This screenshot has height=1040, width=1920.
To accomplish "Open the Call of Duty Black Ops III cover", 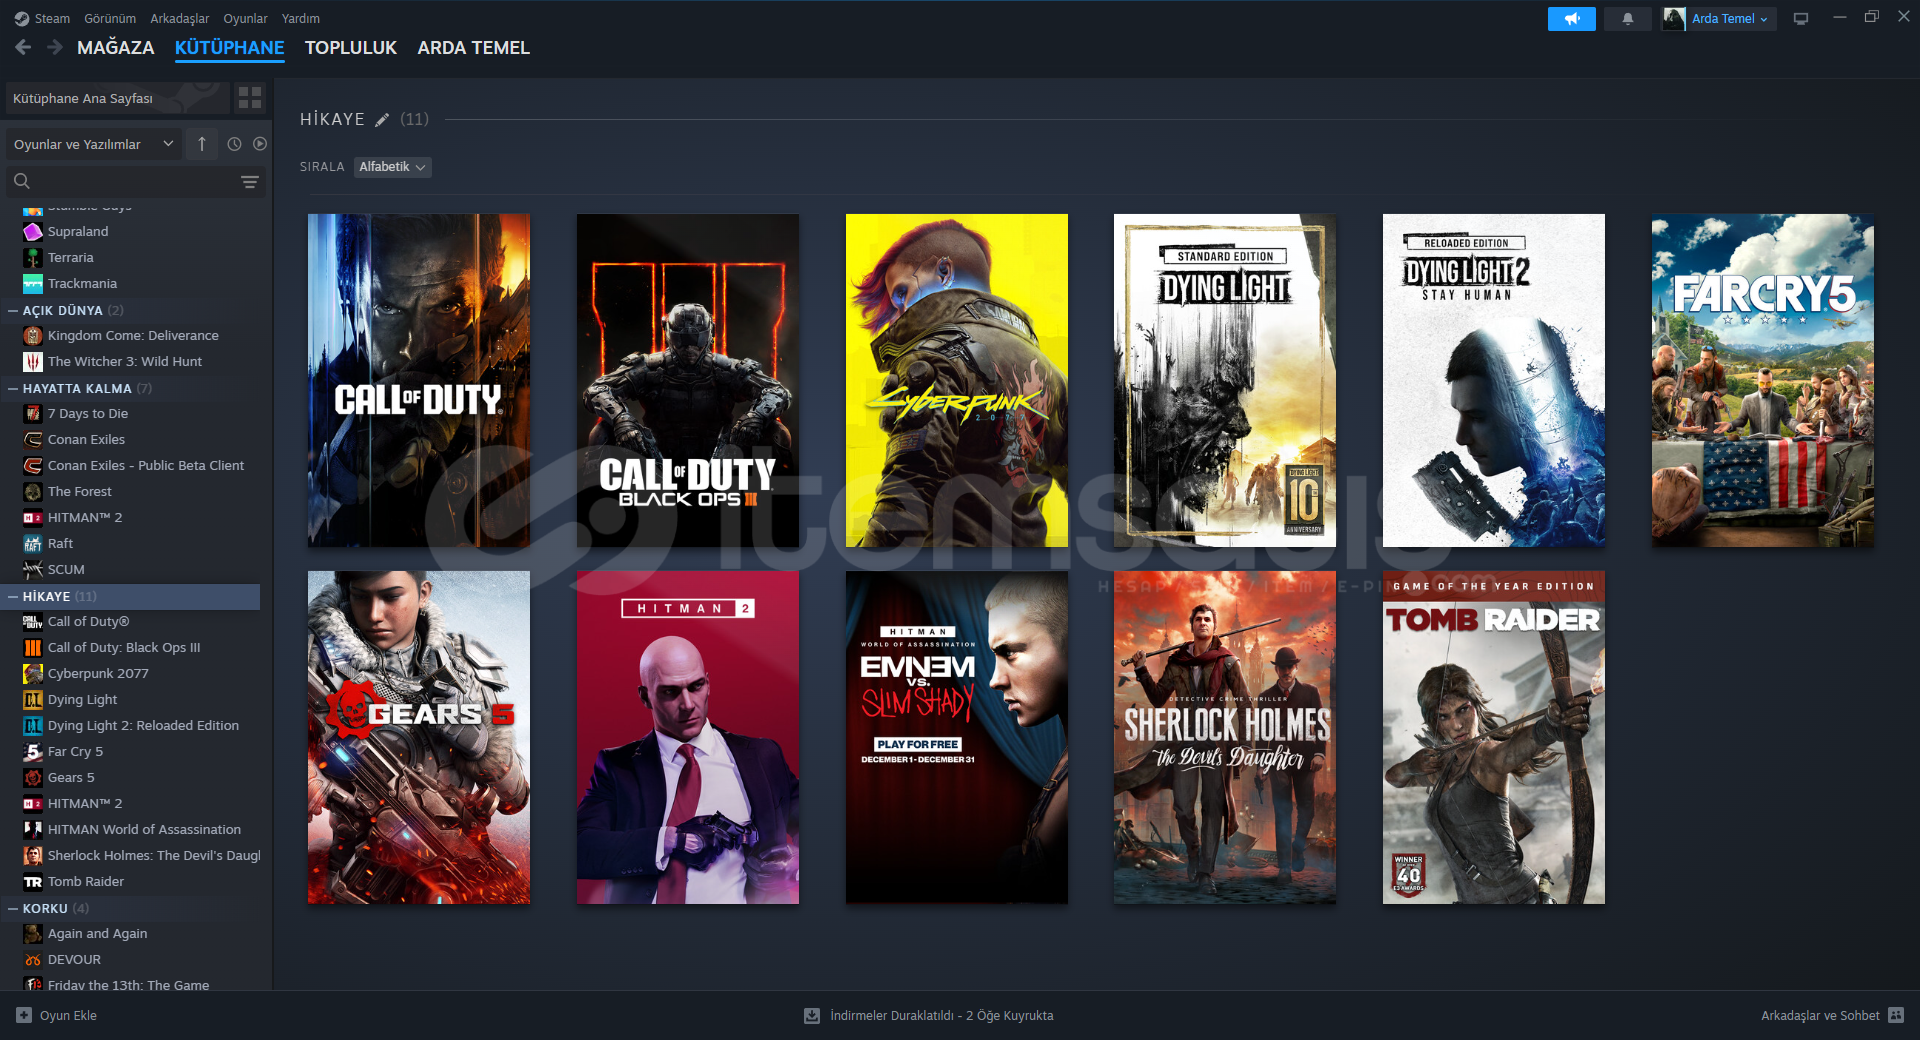I will 688,380.
